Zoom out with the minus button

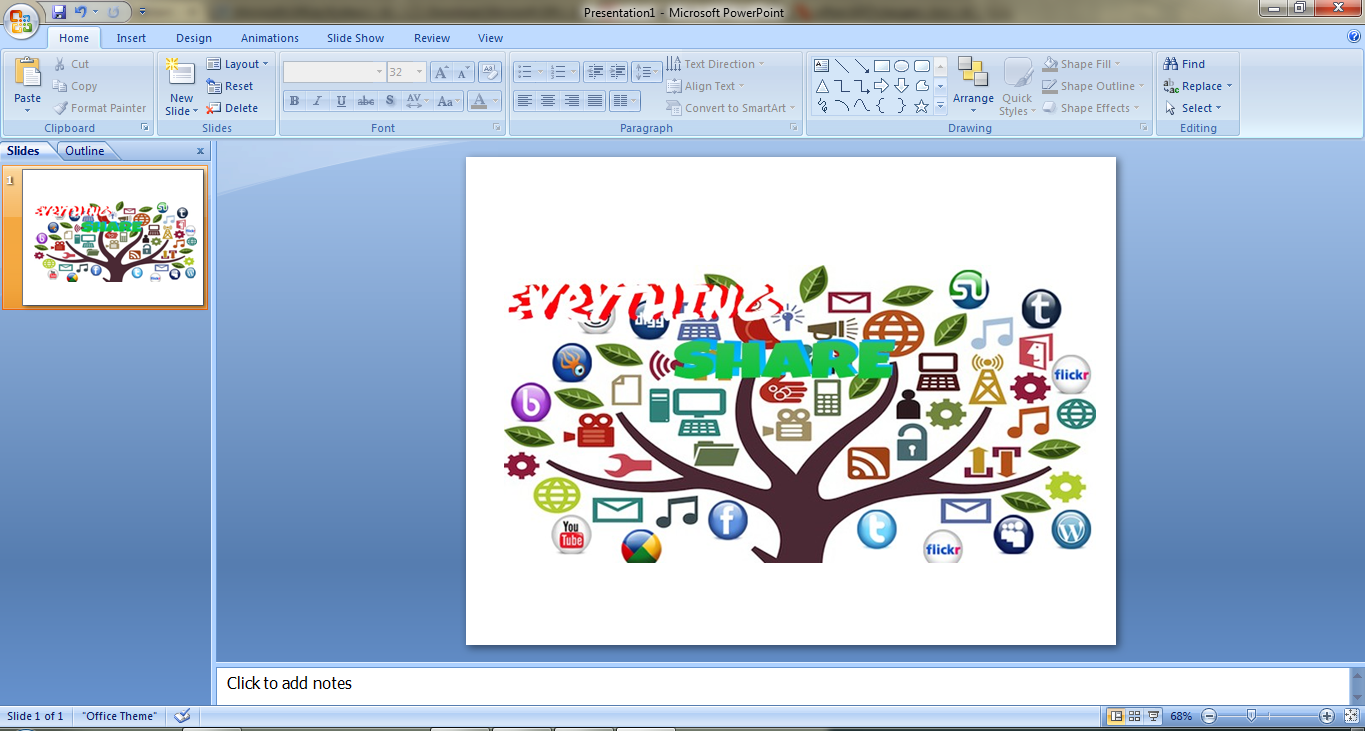coord(1209,716)
